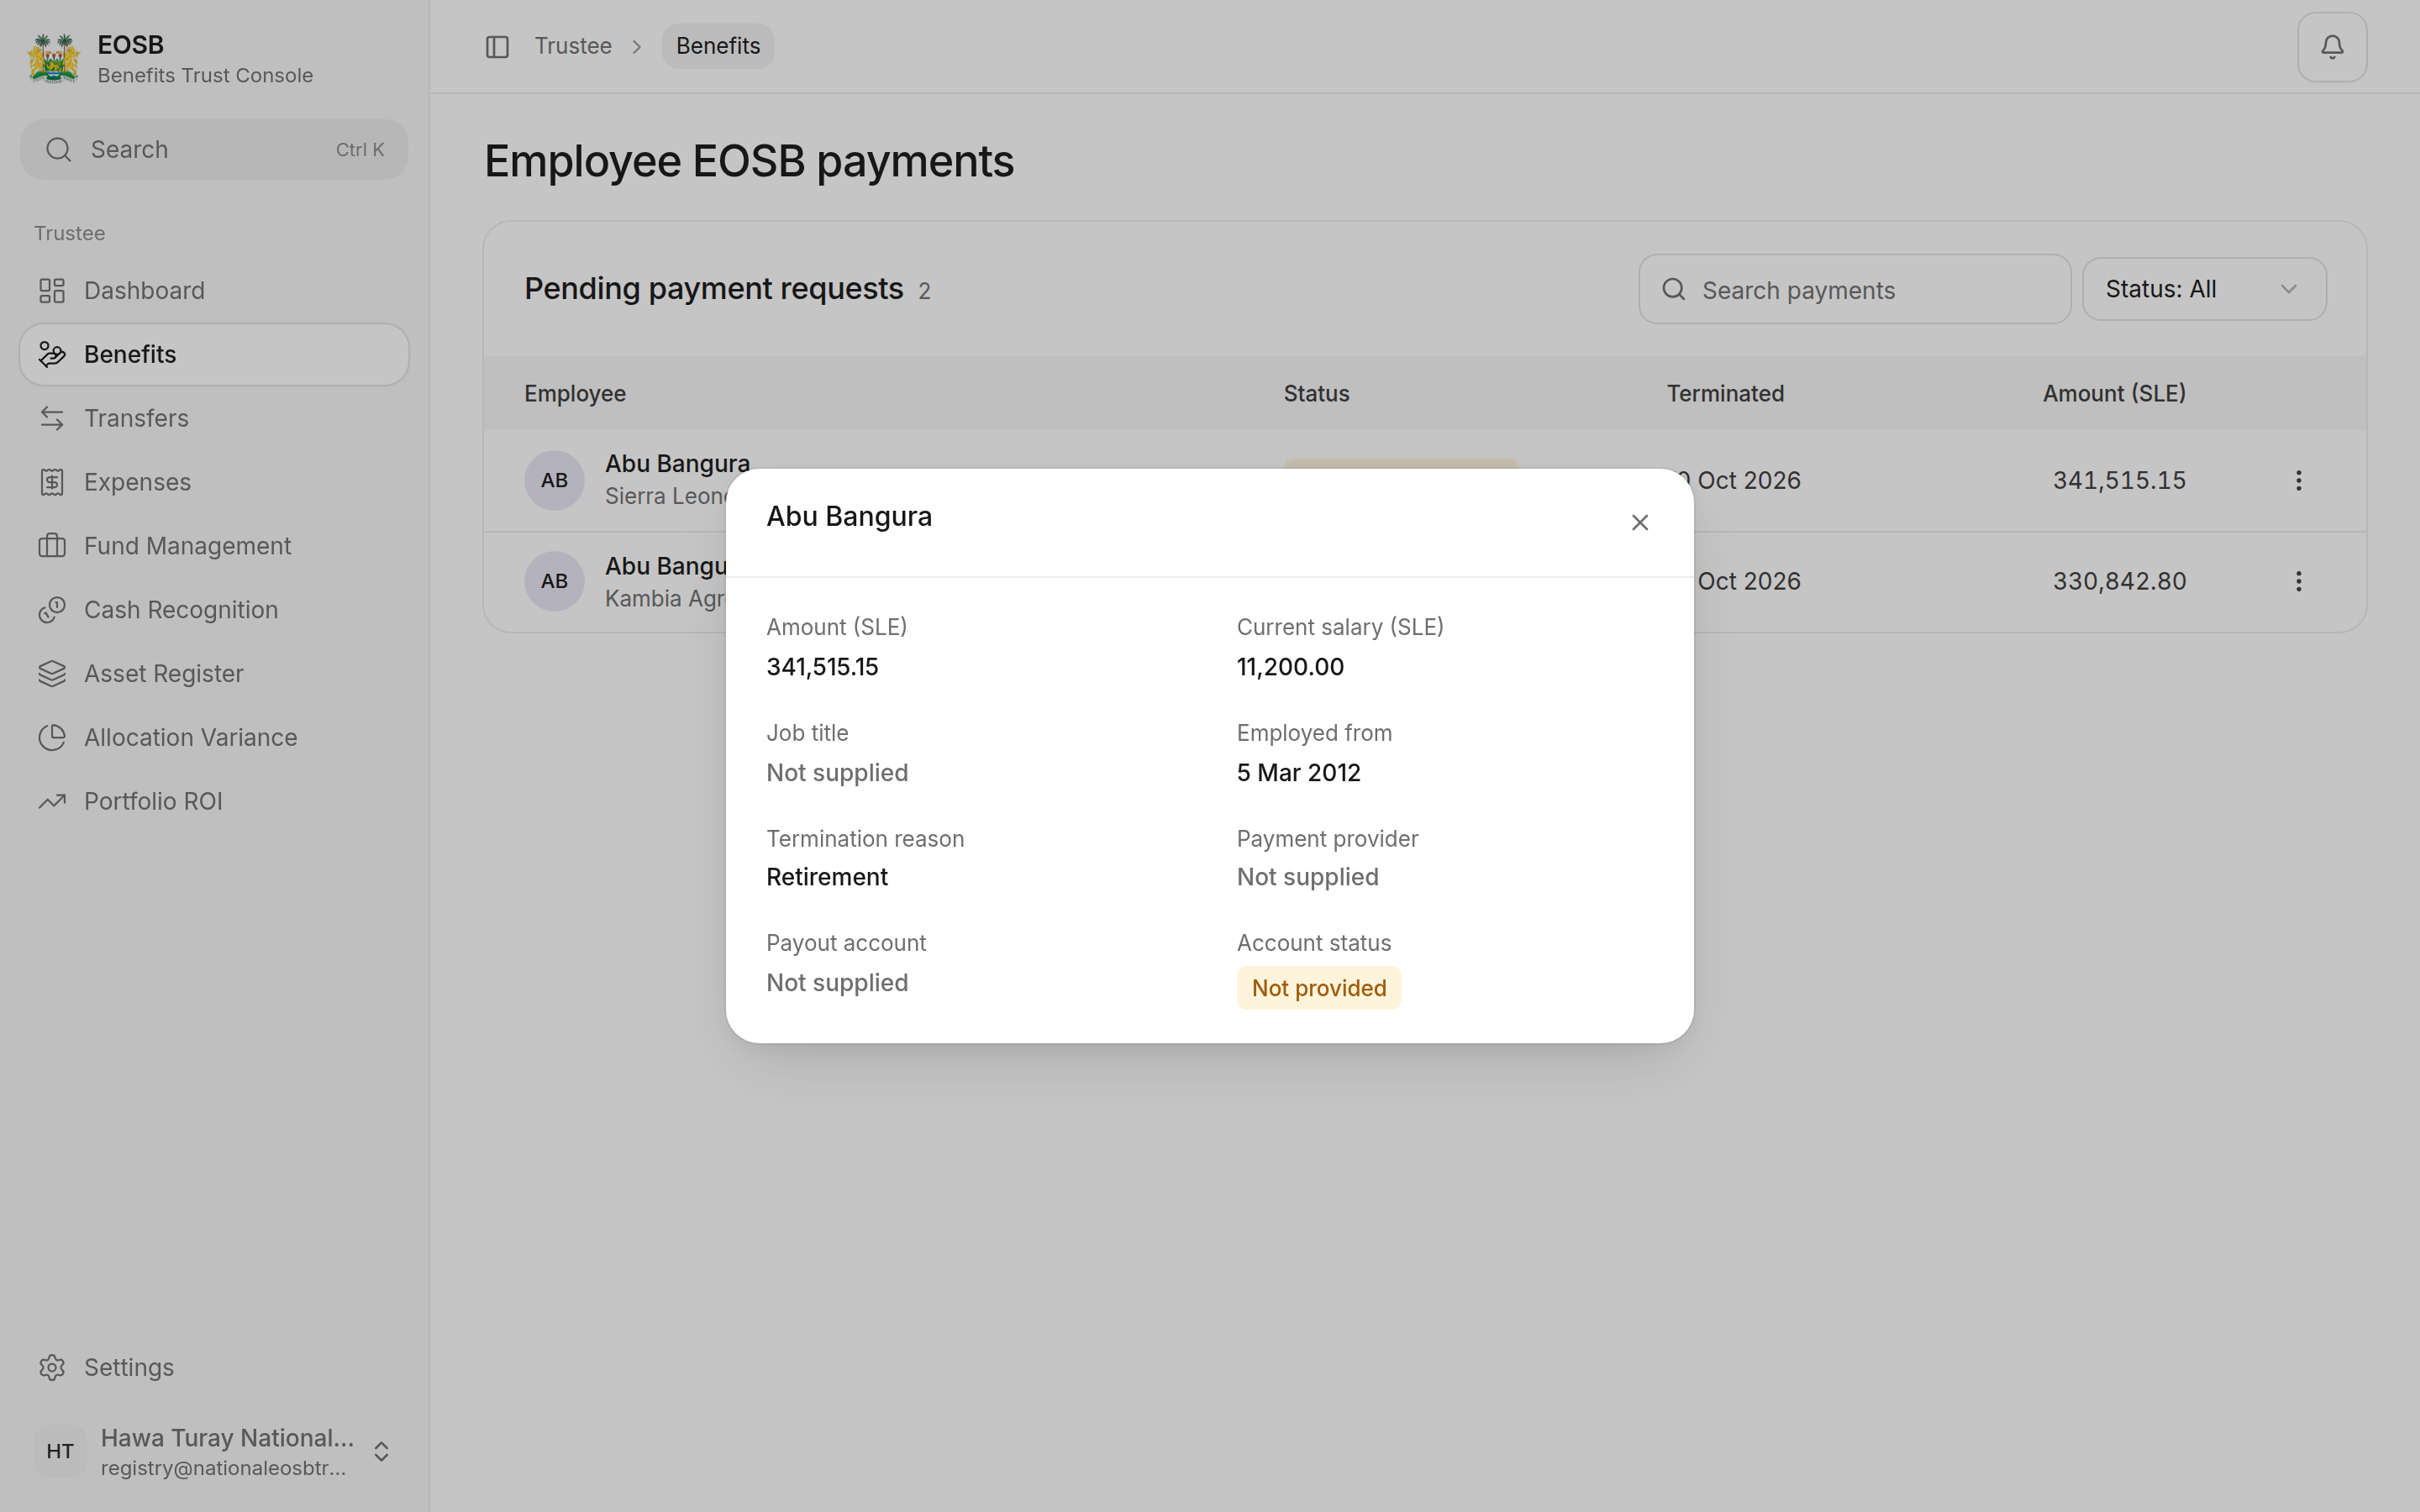
Task: Click the 330,842.80 amount cell
Action: pyautogui.click(x=2119, y=582)
